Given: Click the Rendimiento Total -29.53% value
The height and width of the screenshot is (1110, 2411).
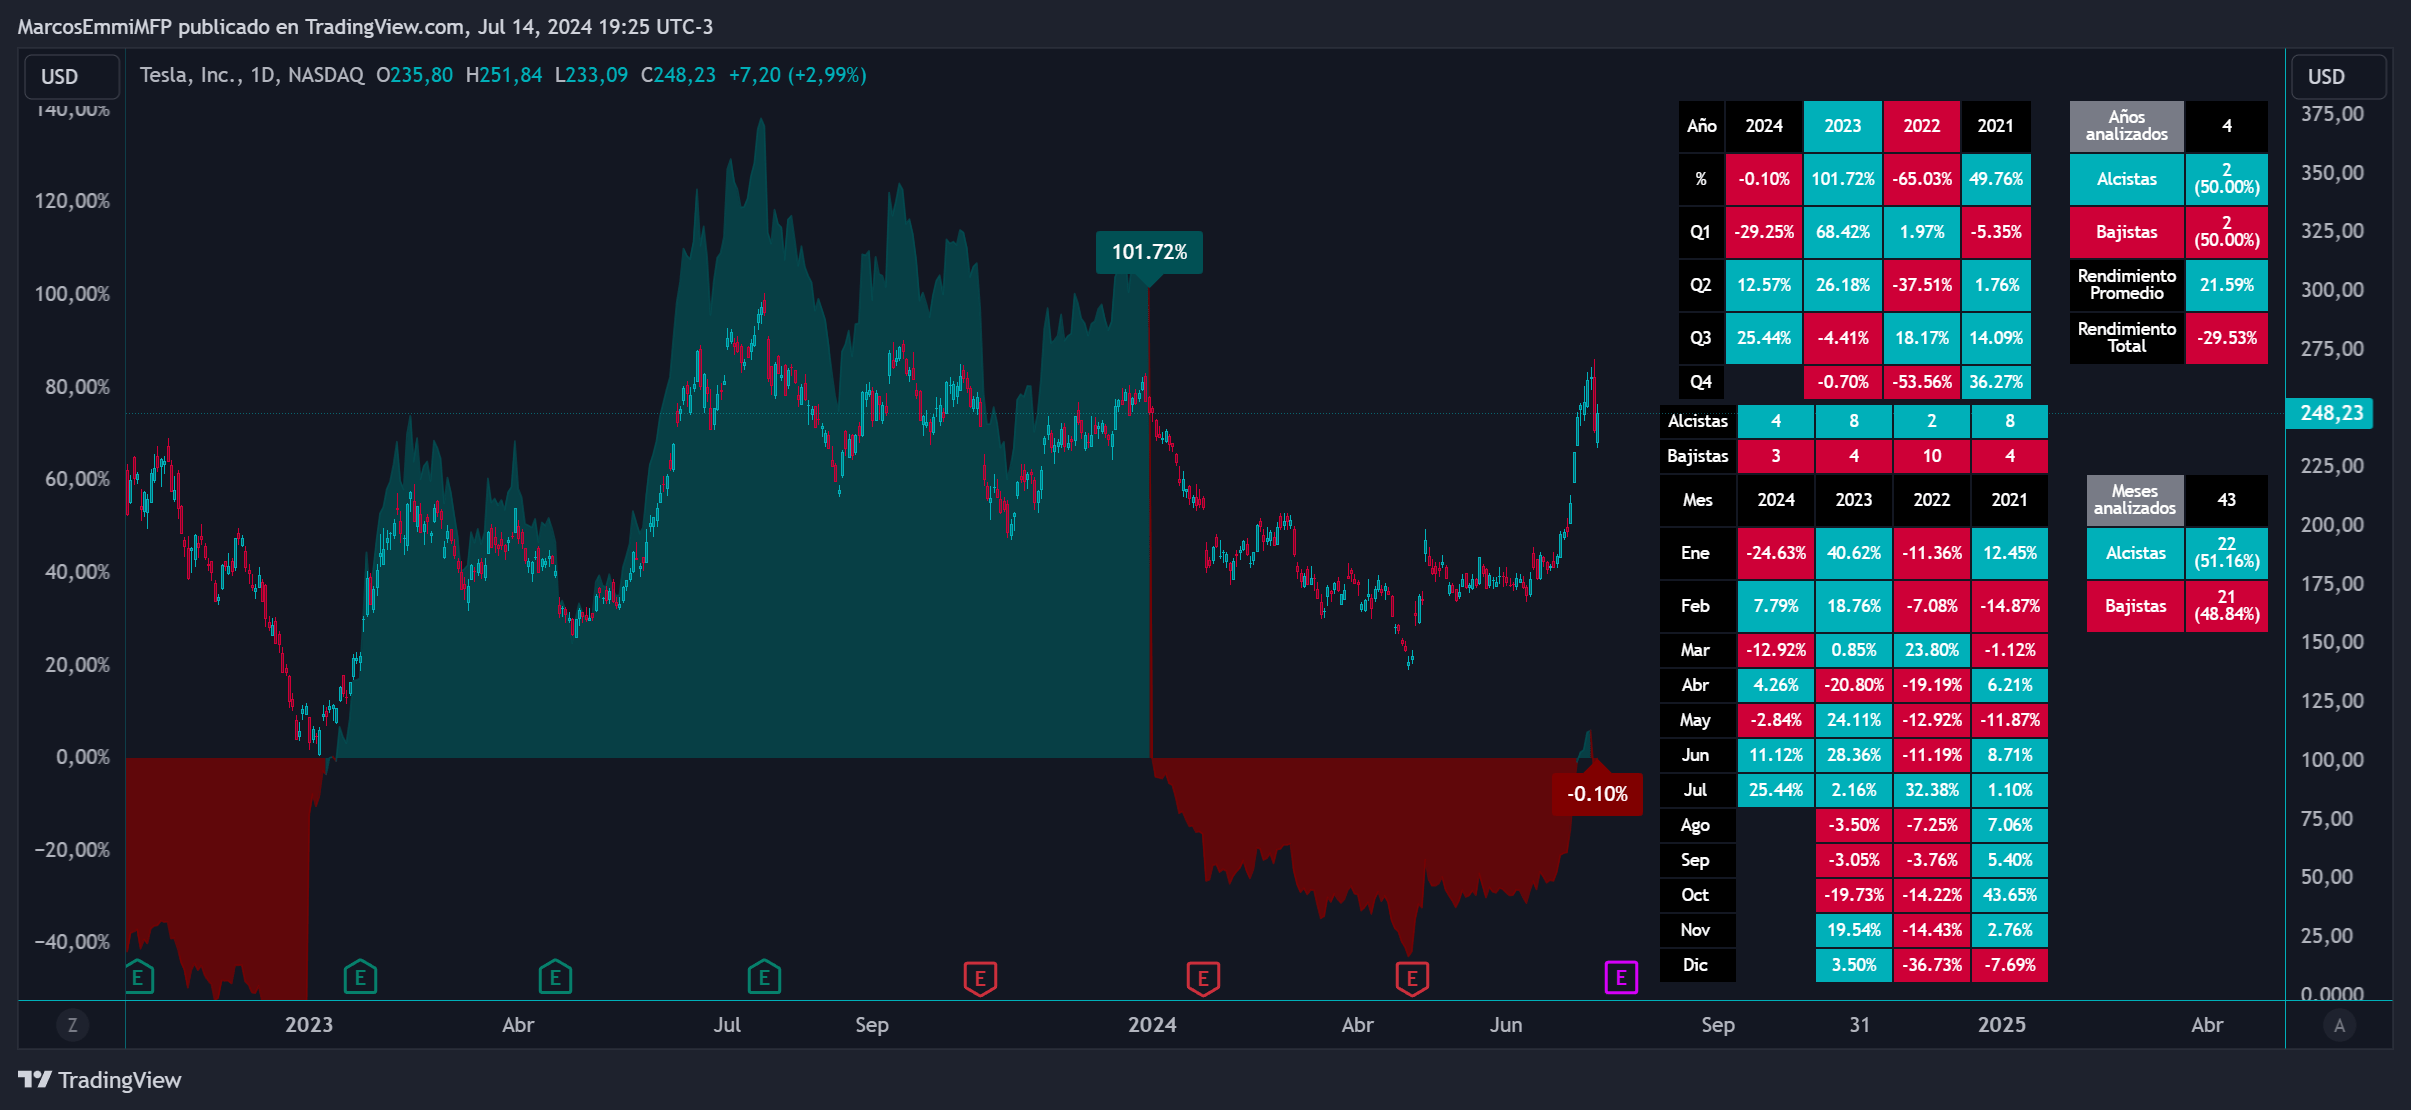Looking at the screenshot, I should point(2226,338).
